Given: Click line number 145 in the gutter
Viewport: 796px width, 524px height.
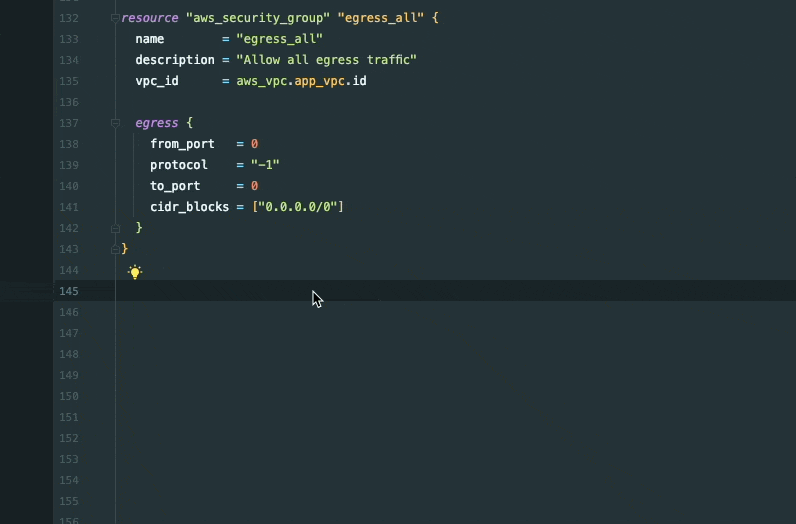Looking at the screenshot, I should click(69, 291).
